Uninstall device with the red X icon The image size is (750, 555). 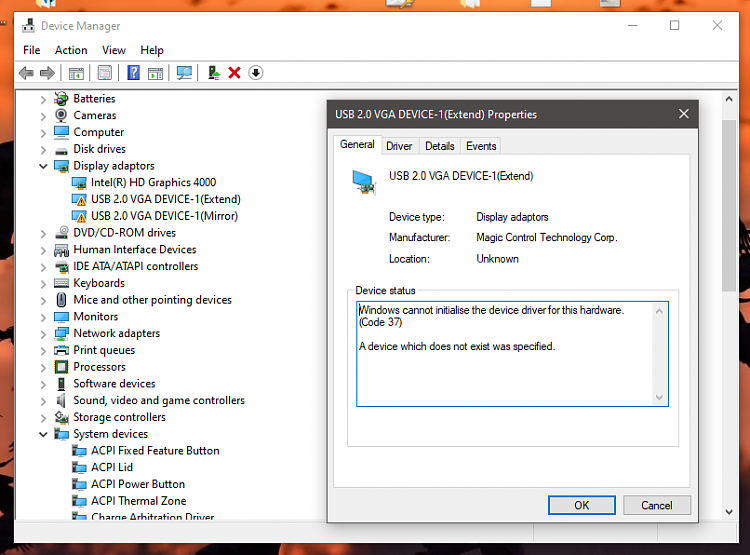coord(234,73)
